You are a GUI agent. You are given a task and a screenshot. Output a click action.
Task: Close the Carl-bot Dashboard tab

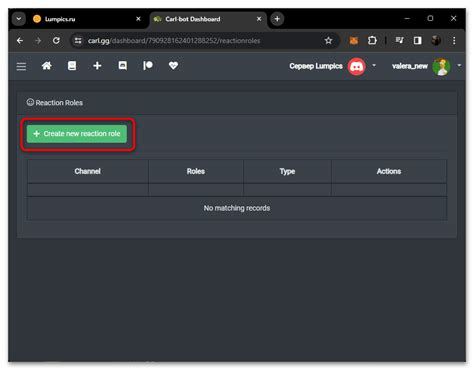click(259, 19)
